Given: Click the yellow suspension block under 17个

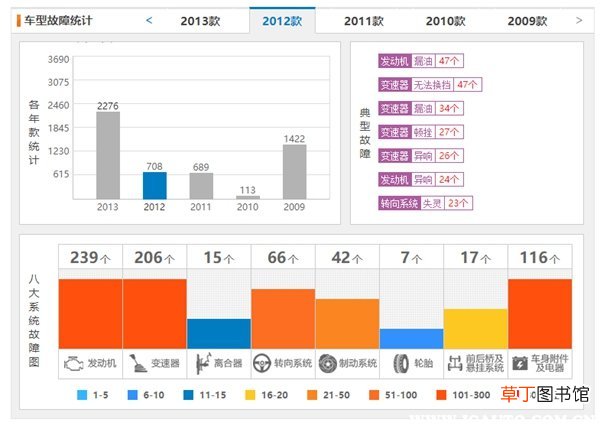Looking at the screenshot, I should (x=476, y=329).
